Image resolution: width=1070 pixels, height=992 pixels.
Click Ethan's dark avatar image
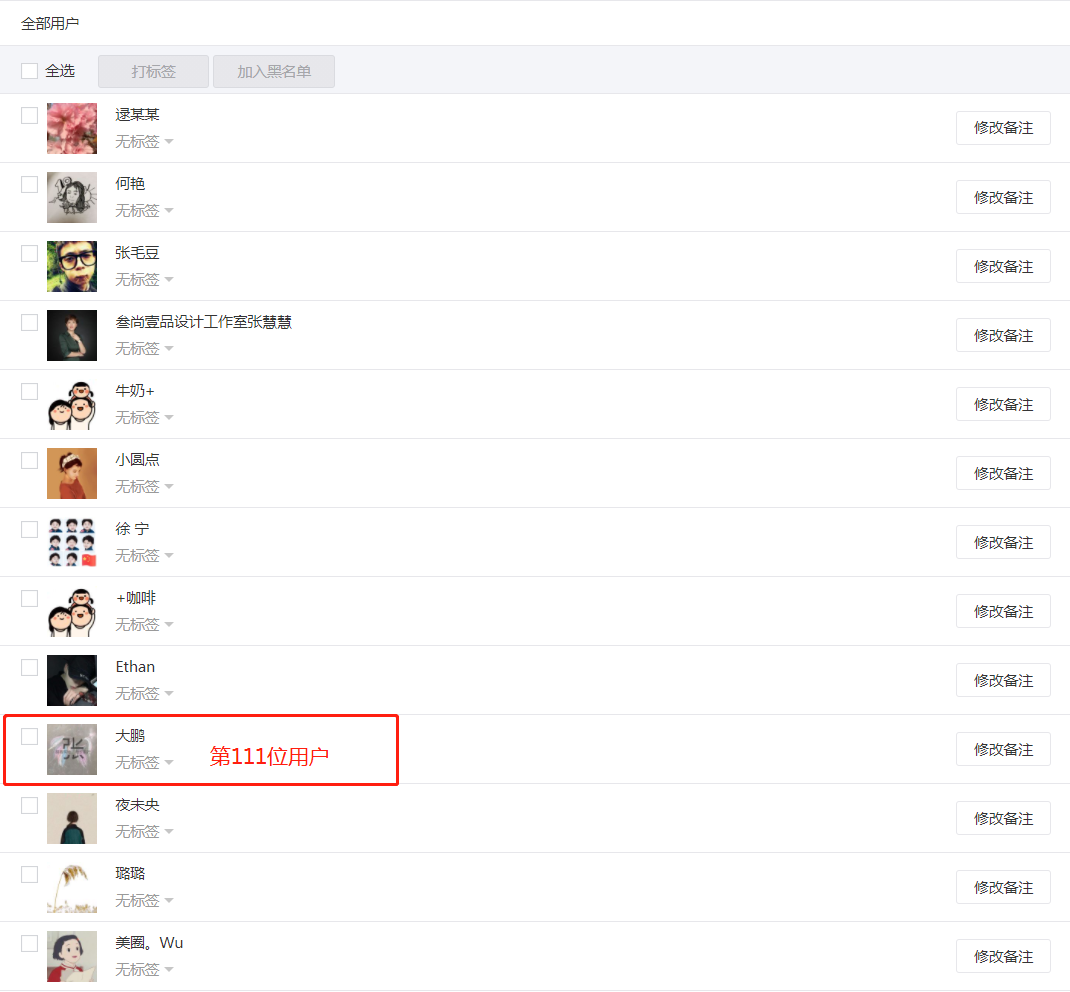pyautogui.click(x=72, y=680)
